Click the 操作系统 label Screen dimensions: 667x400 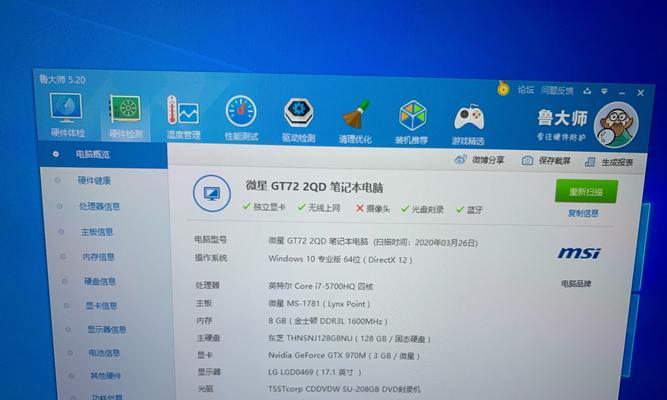click(x=211, y=258)
